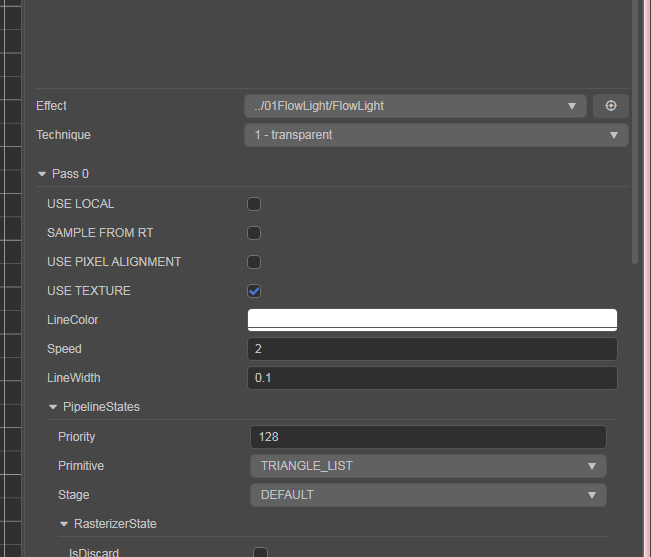Image resolution: width=651 pixels, height=557 pixels.
Task: Collapse the PipelineStates section
Action: pos(53,408)
